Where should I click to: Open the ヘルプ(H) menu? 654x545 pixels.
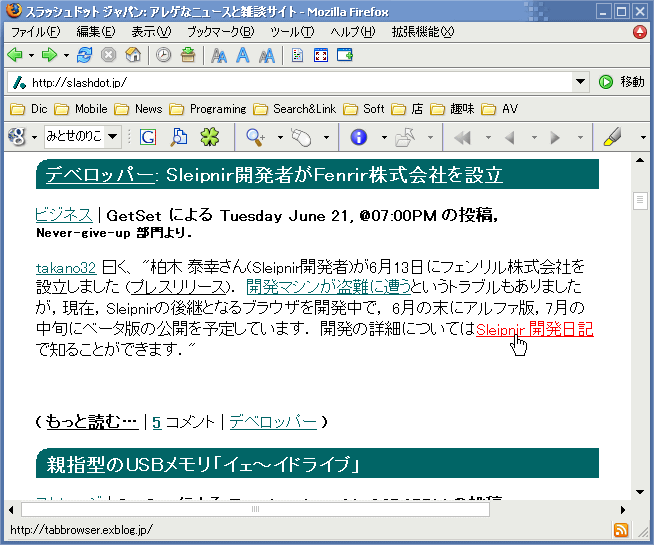click(353, 32)
